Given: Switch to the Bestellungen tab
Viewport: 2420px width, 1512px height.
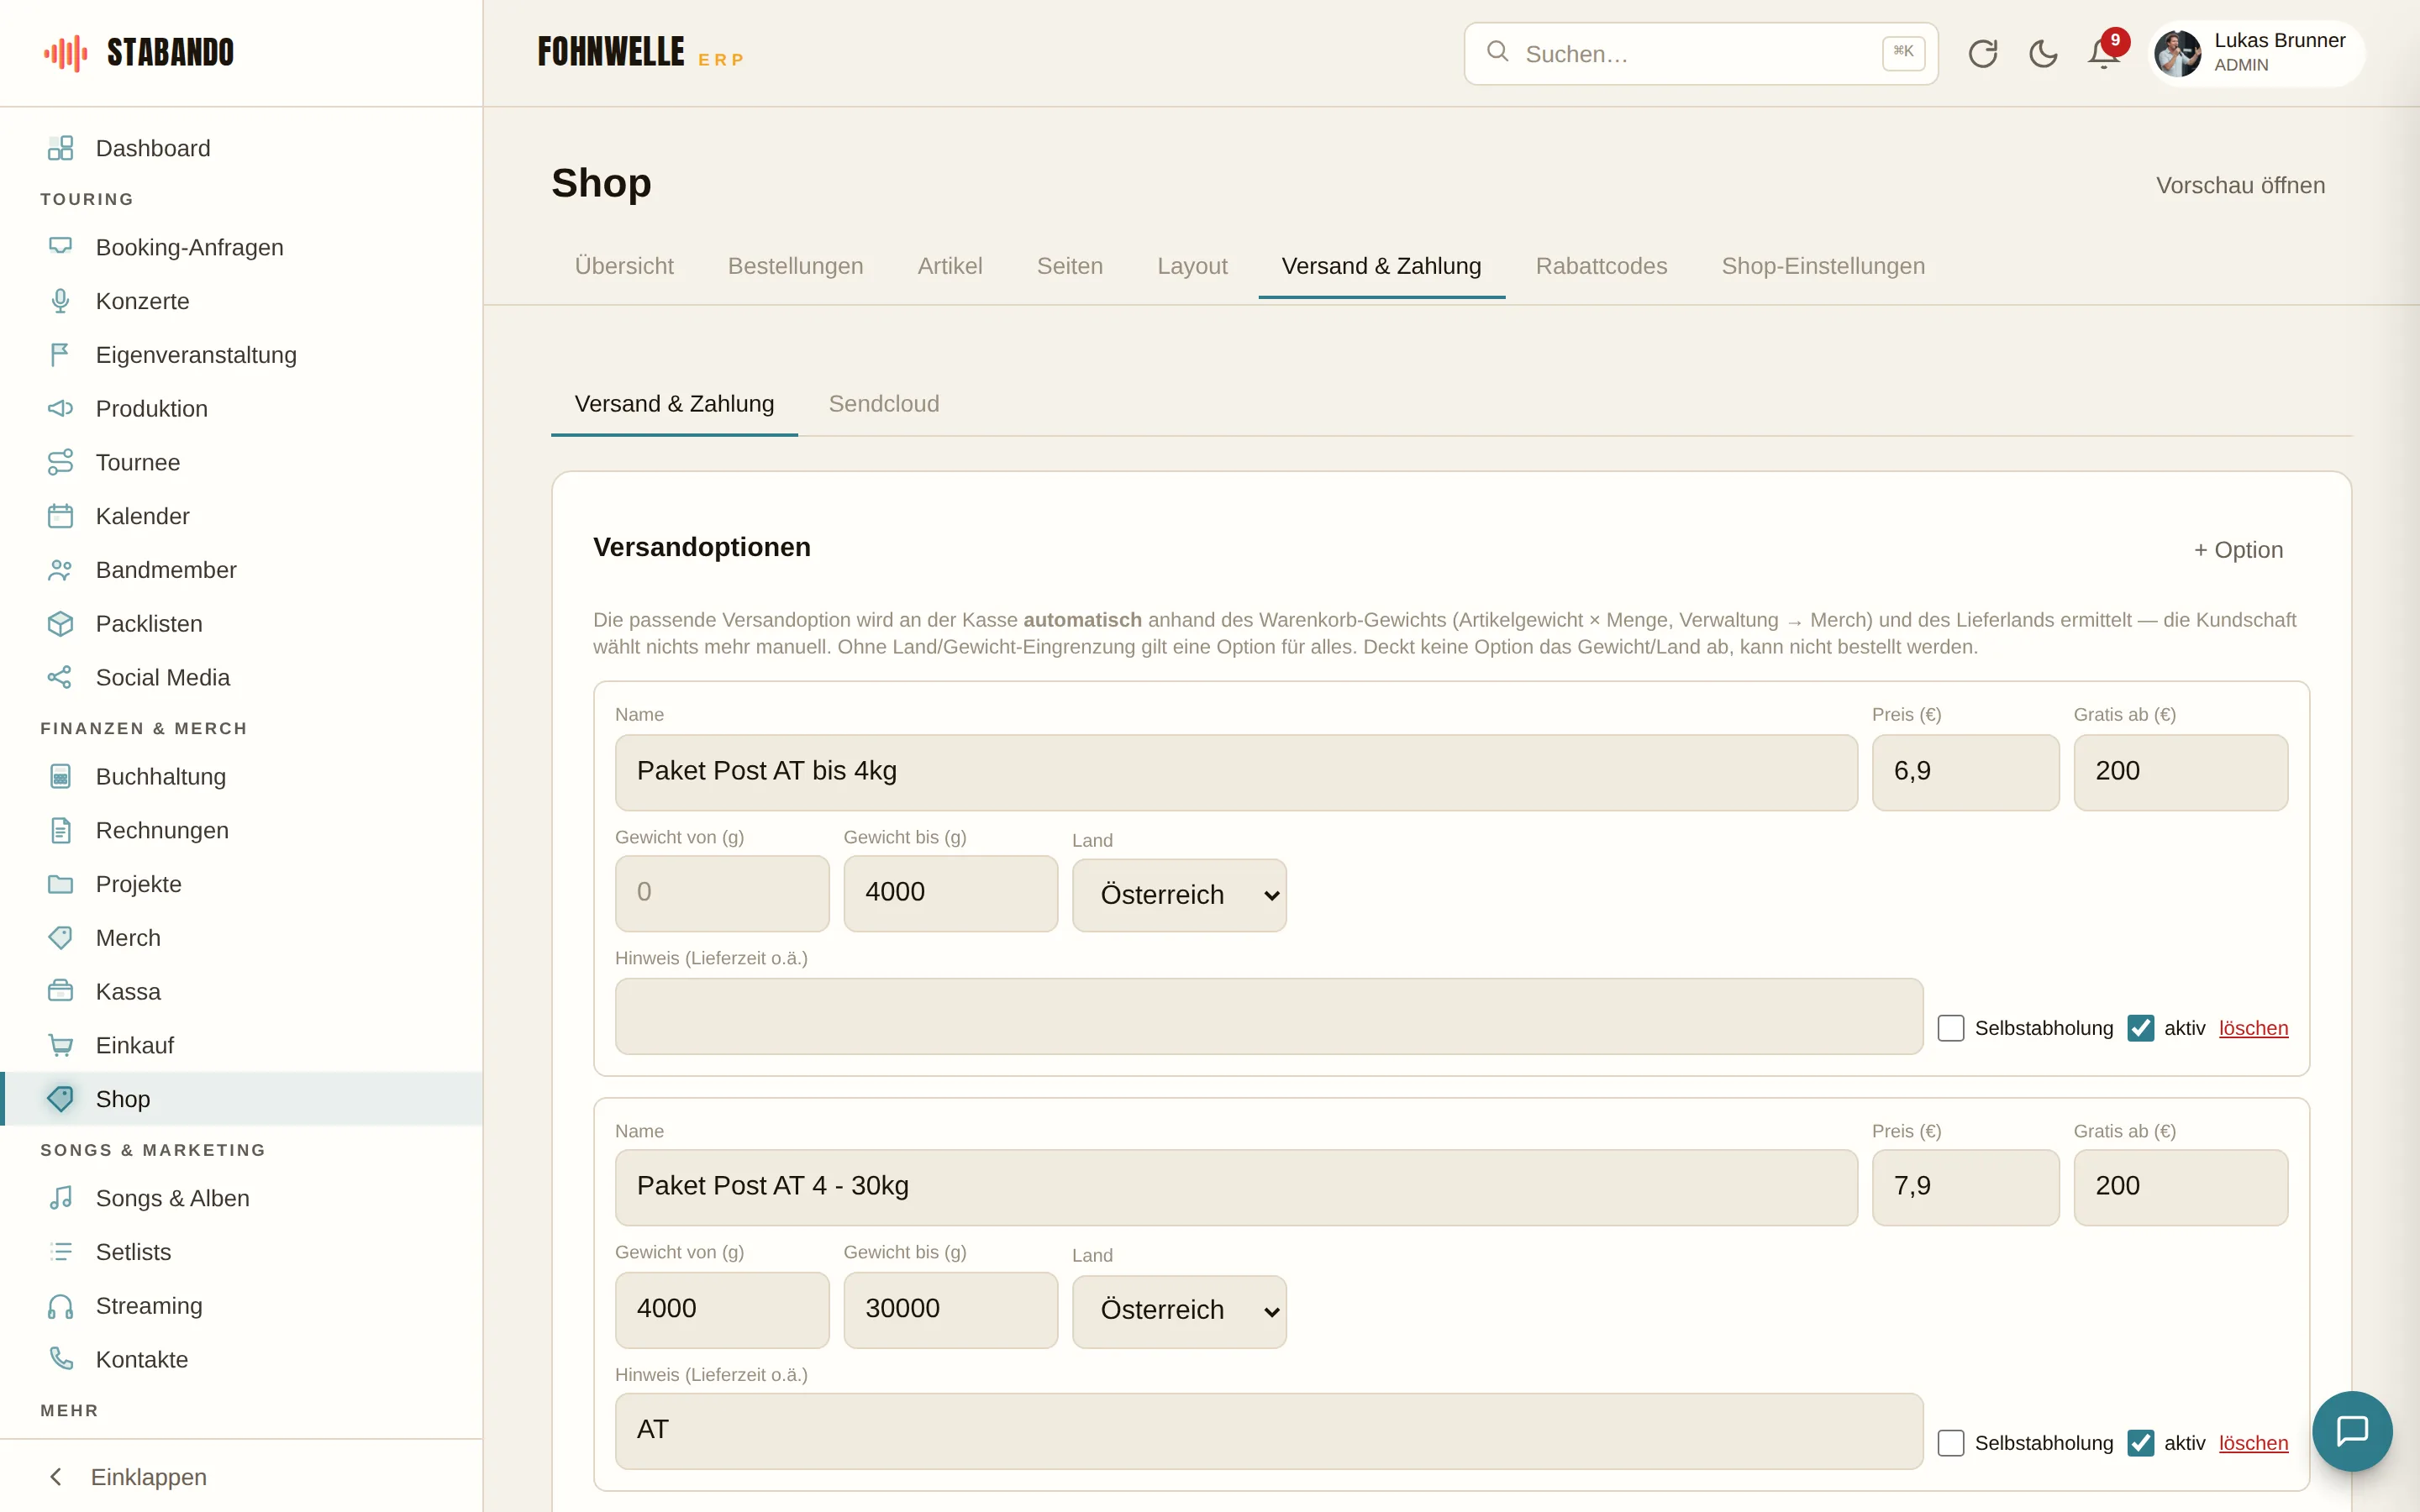Looking at the screenshot, I should click(x=795, y=266).
